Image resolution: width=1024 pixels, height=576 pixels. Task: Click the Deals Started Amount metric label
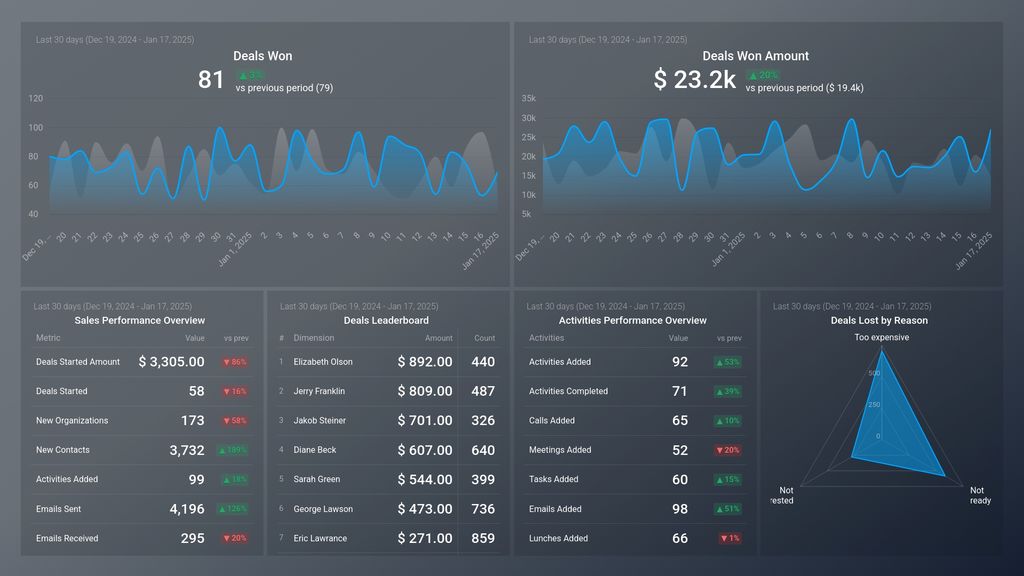[x=78, y=362]
